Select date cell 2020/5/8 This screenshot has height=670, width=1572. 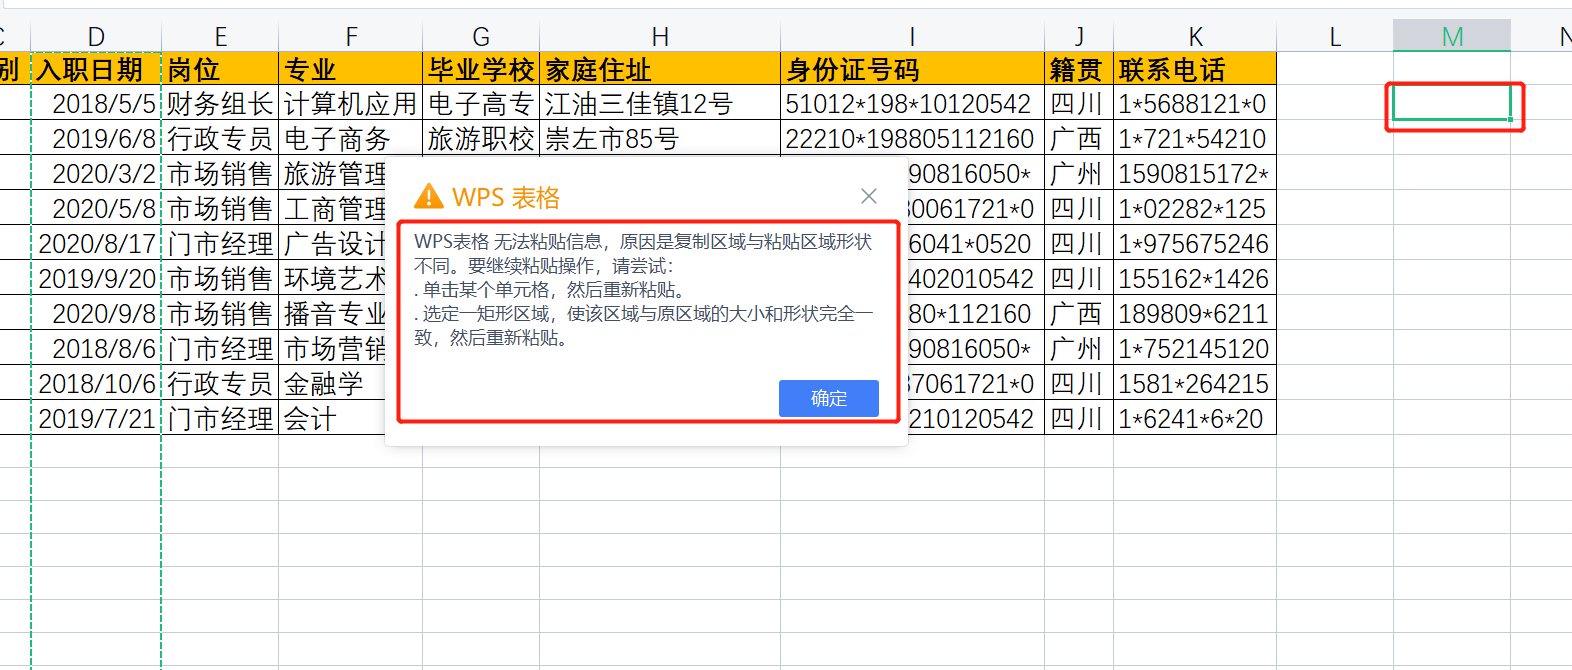tap(96, 208)
